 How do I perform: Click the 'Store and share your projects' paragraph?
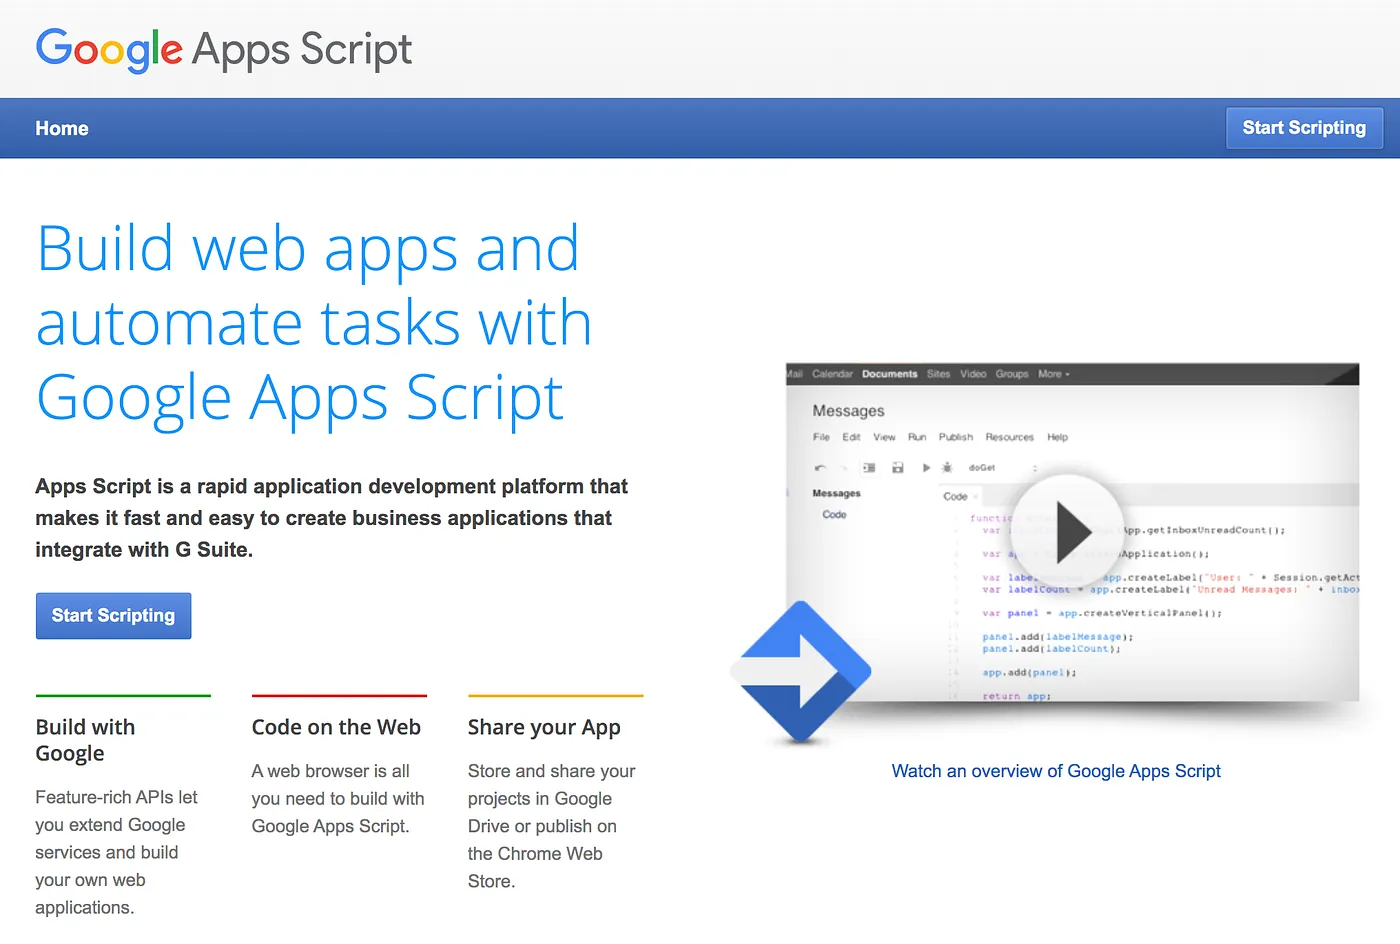[x=552, y=826]
